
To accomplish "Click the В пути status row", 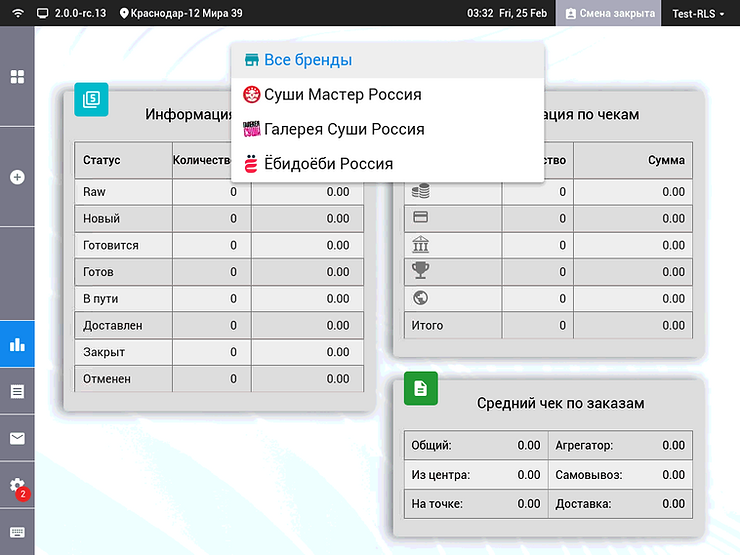I will tap(219, 298).
